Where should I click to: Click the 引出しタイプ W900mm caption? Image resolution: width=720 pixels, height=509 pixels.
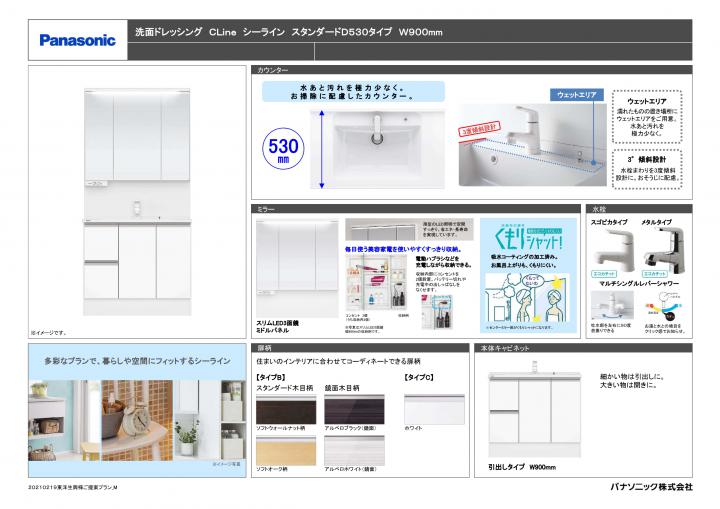522,467
